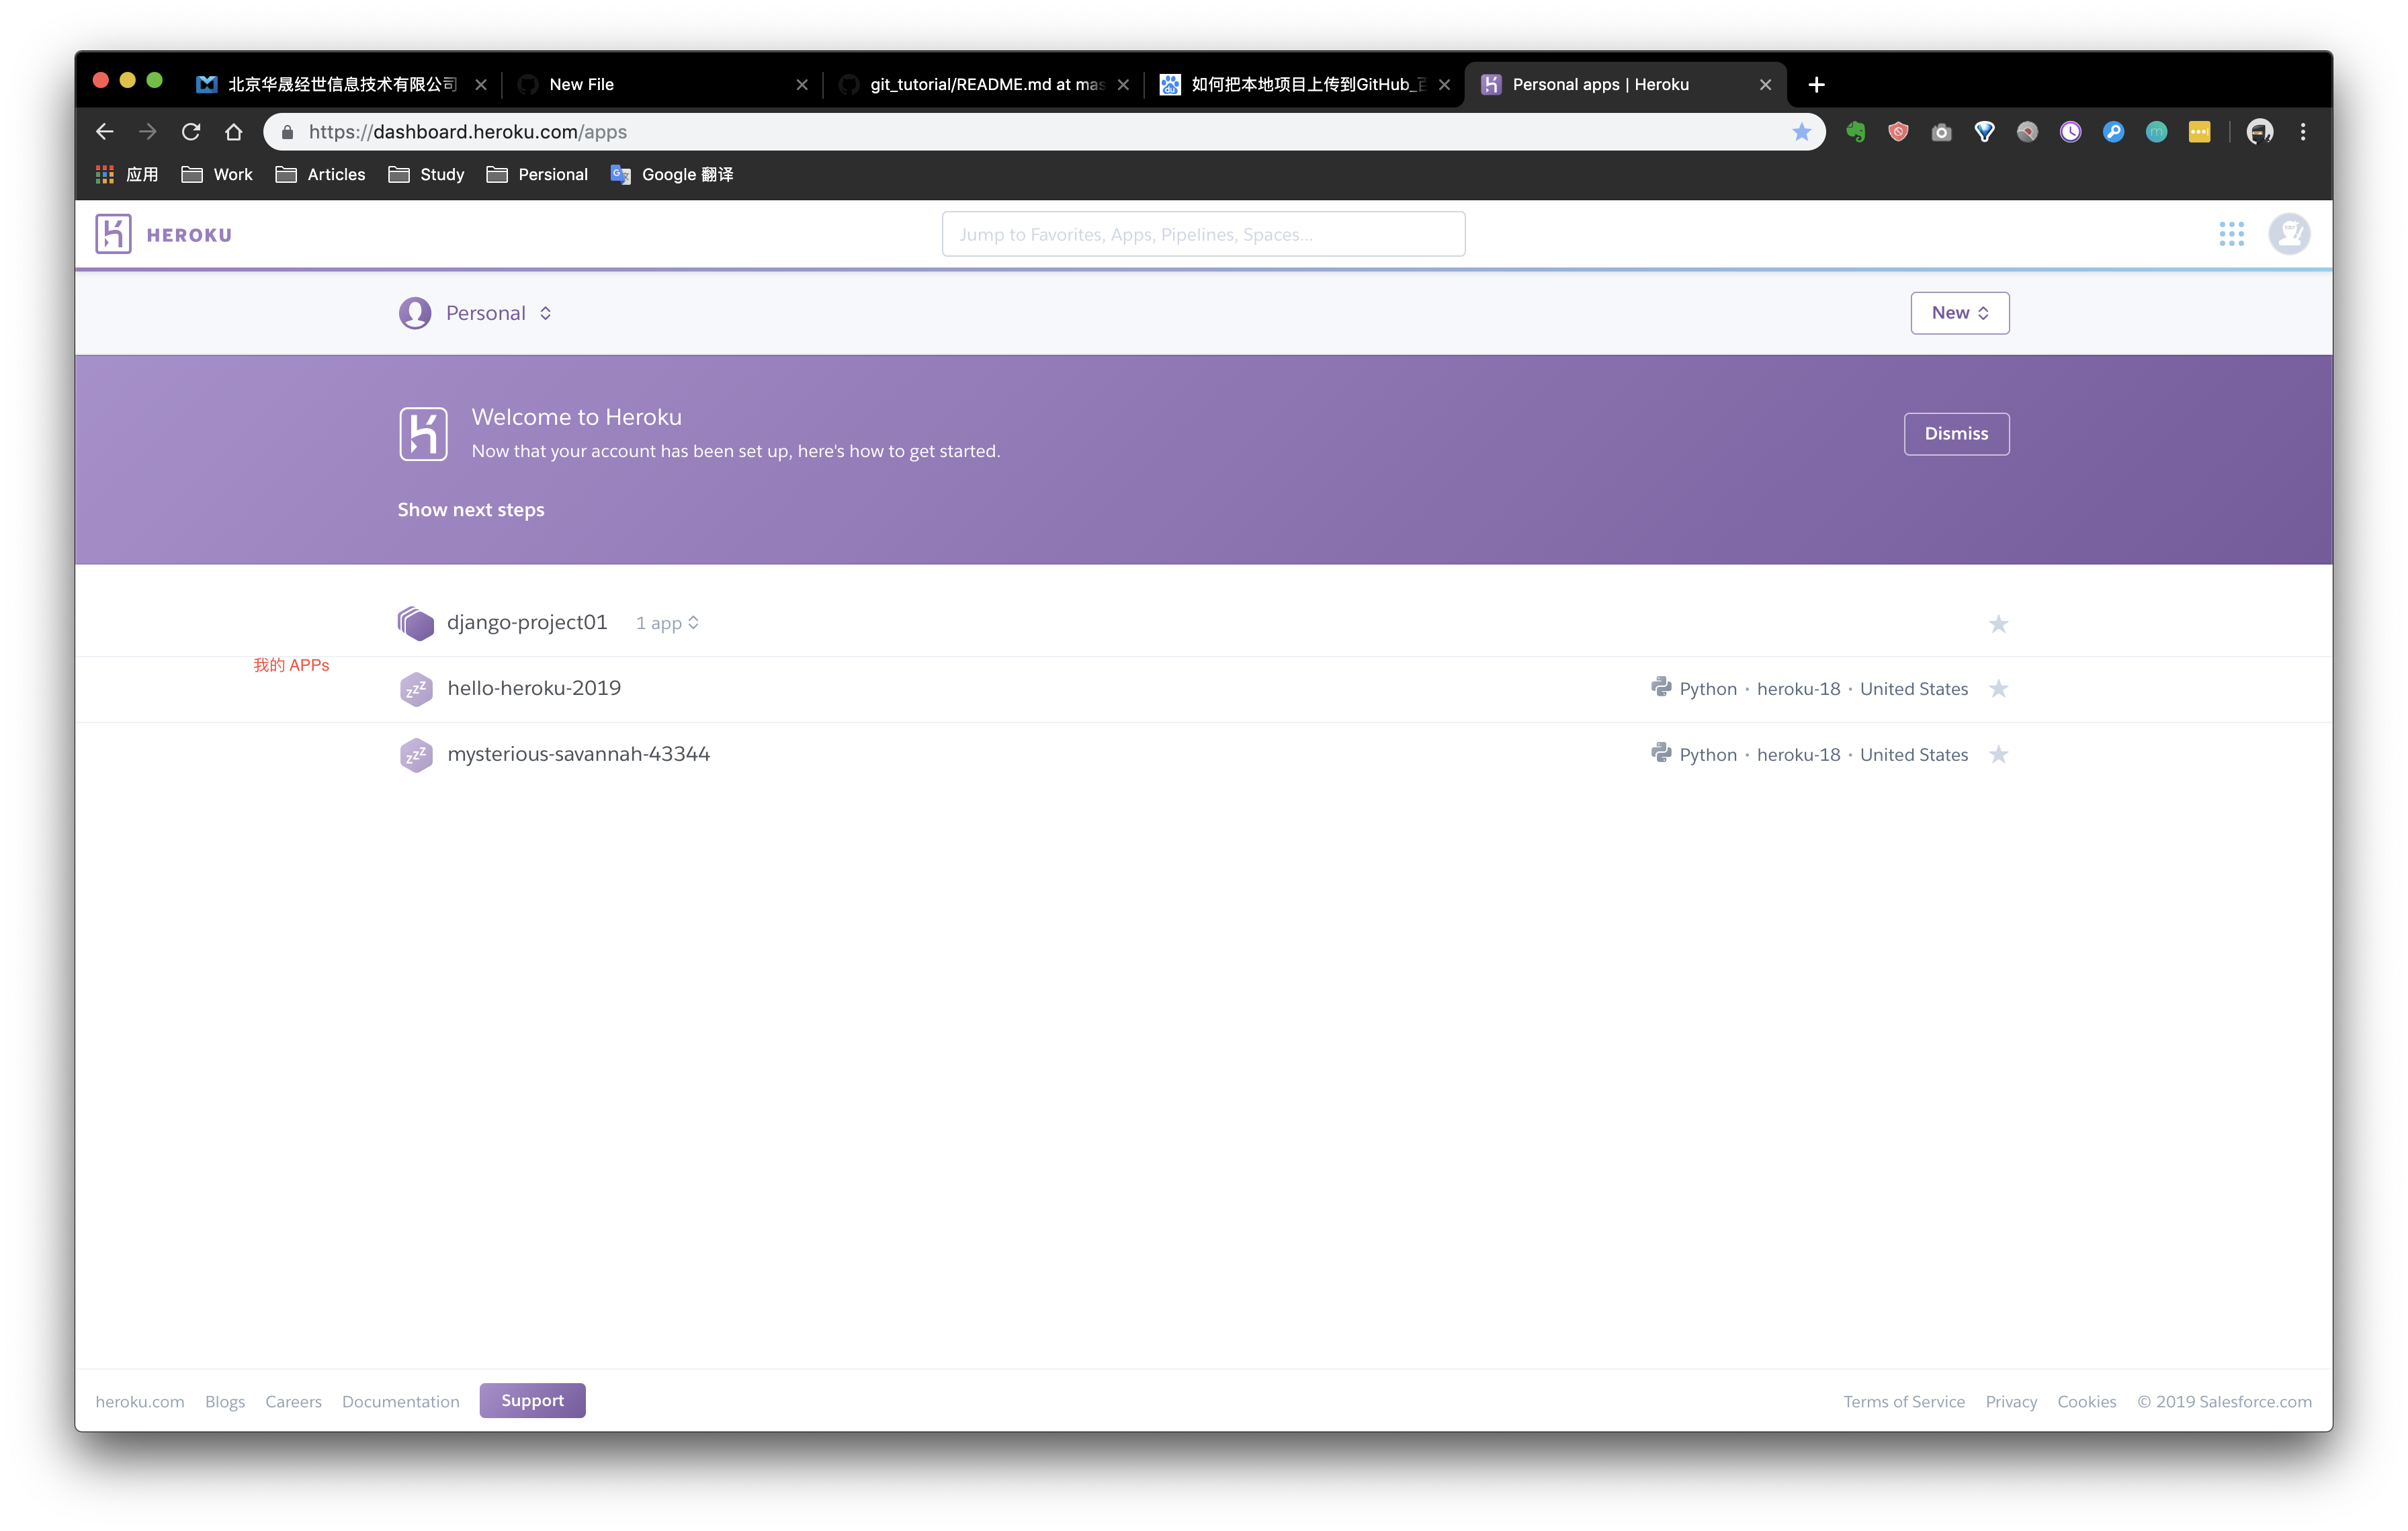The height and width of the screenshot is (1531, 2408).
Task: Click the browser home icon
Action: pos(234,132)
